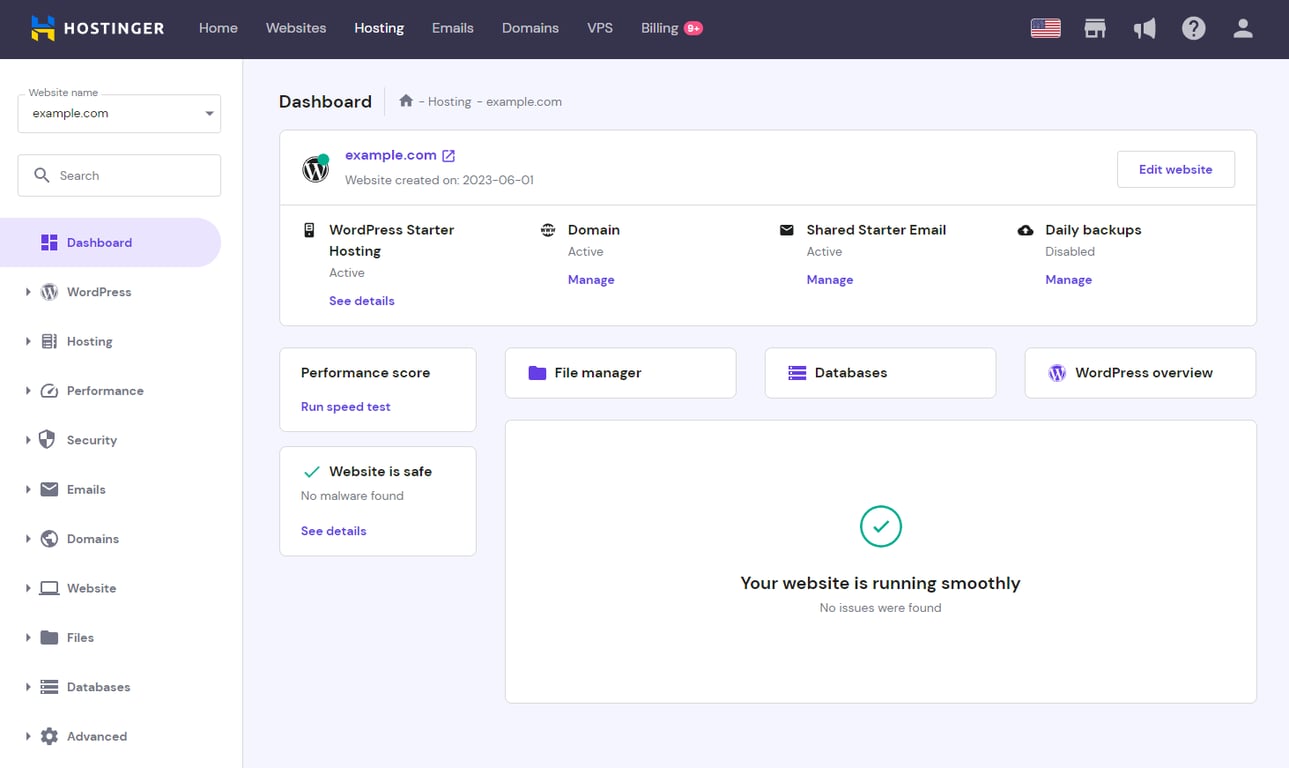Open announcements via the megaphone icon
This screenshot has width=1289, height=768.
point(1144,28)
